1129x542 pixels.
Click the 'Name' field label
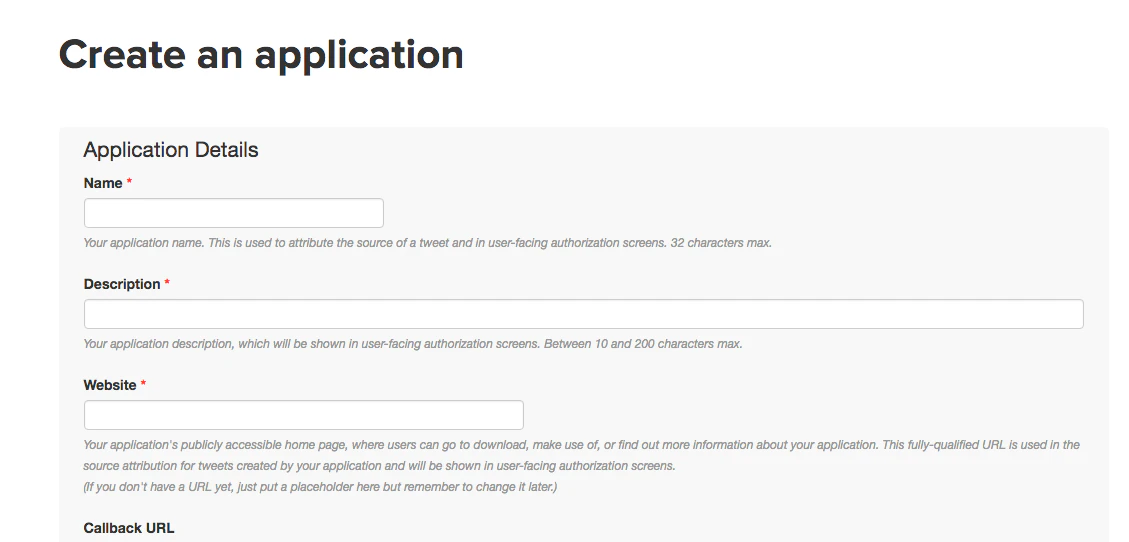[x=103, y=183]
